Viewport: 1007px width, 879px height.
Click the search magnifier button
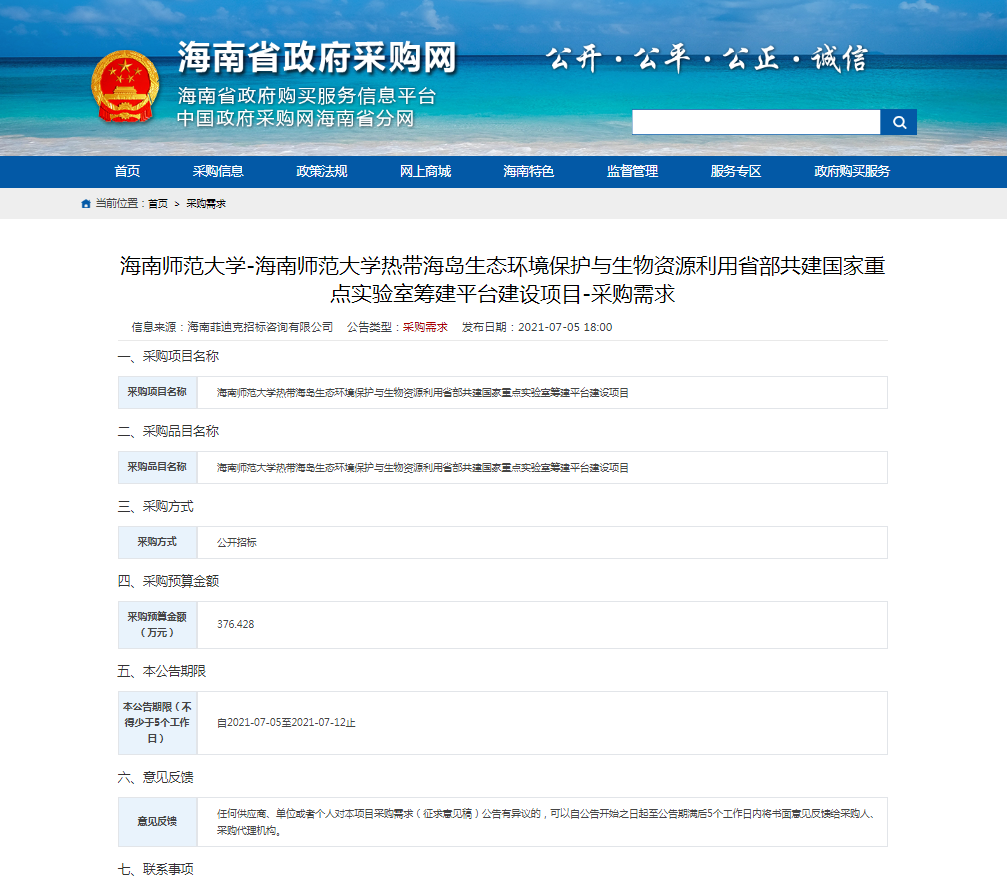pyautogui.click(x=898, y=122)
